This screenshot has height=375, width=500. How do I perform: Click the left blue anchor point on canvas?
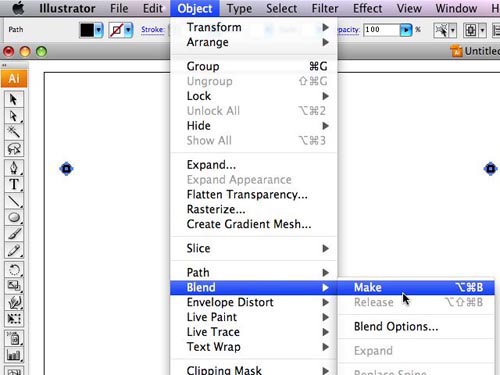coord(66,169)
